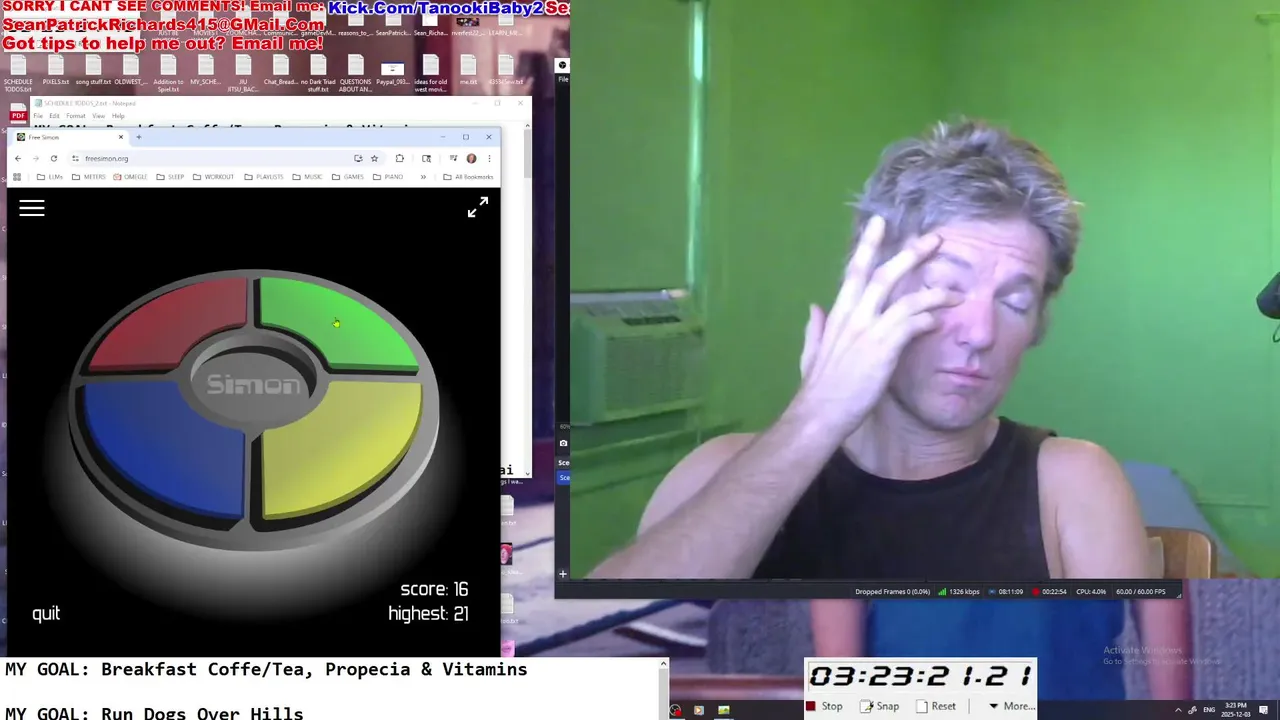Select Addition to Spiel.txt desktop file
Image resolution: width=1280 pixels, height=720 pixels.
coord(168,73)
